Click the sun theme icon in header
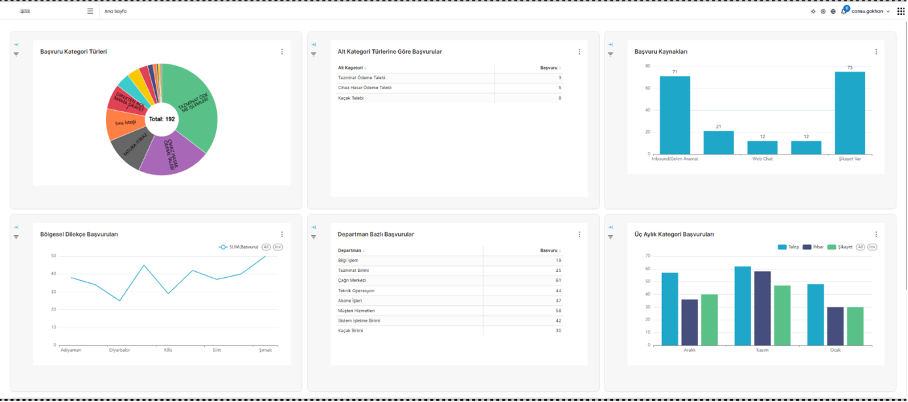908x402 pixels. coord(813,12)
